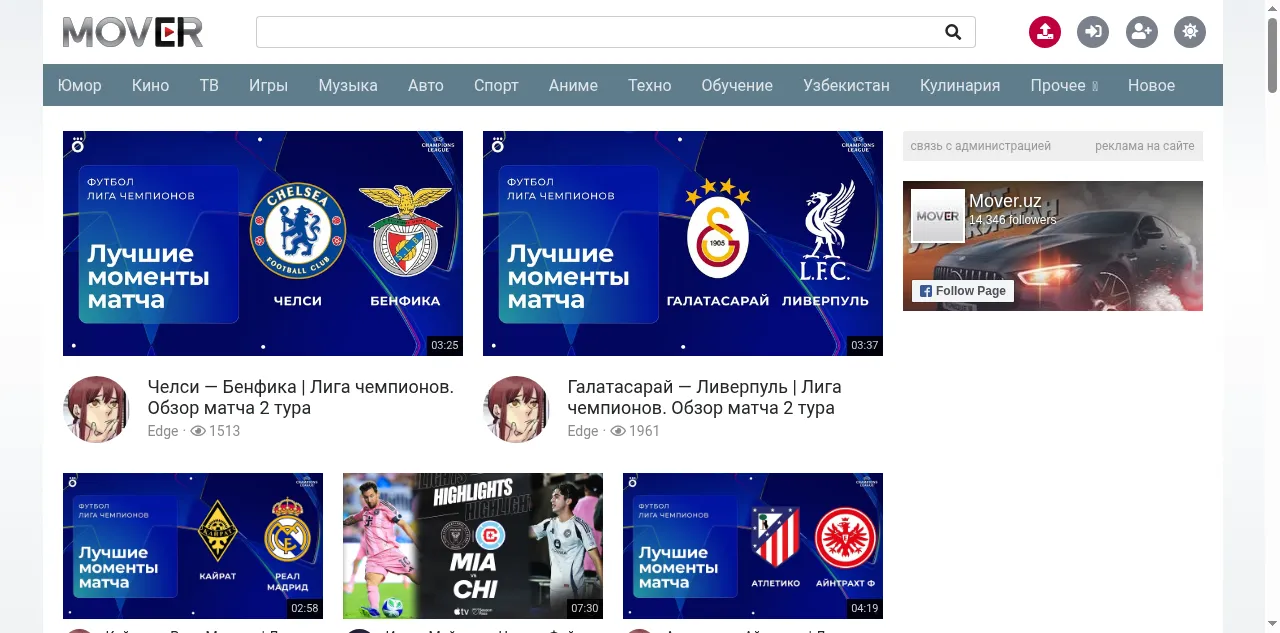Open the MIA vs CHI highlights thumbnail

(473, 546)
